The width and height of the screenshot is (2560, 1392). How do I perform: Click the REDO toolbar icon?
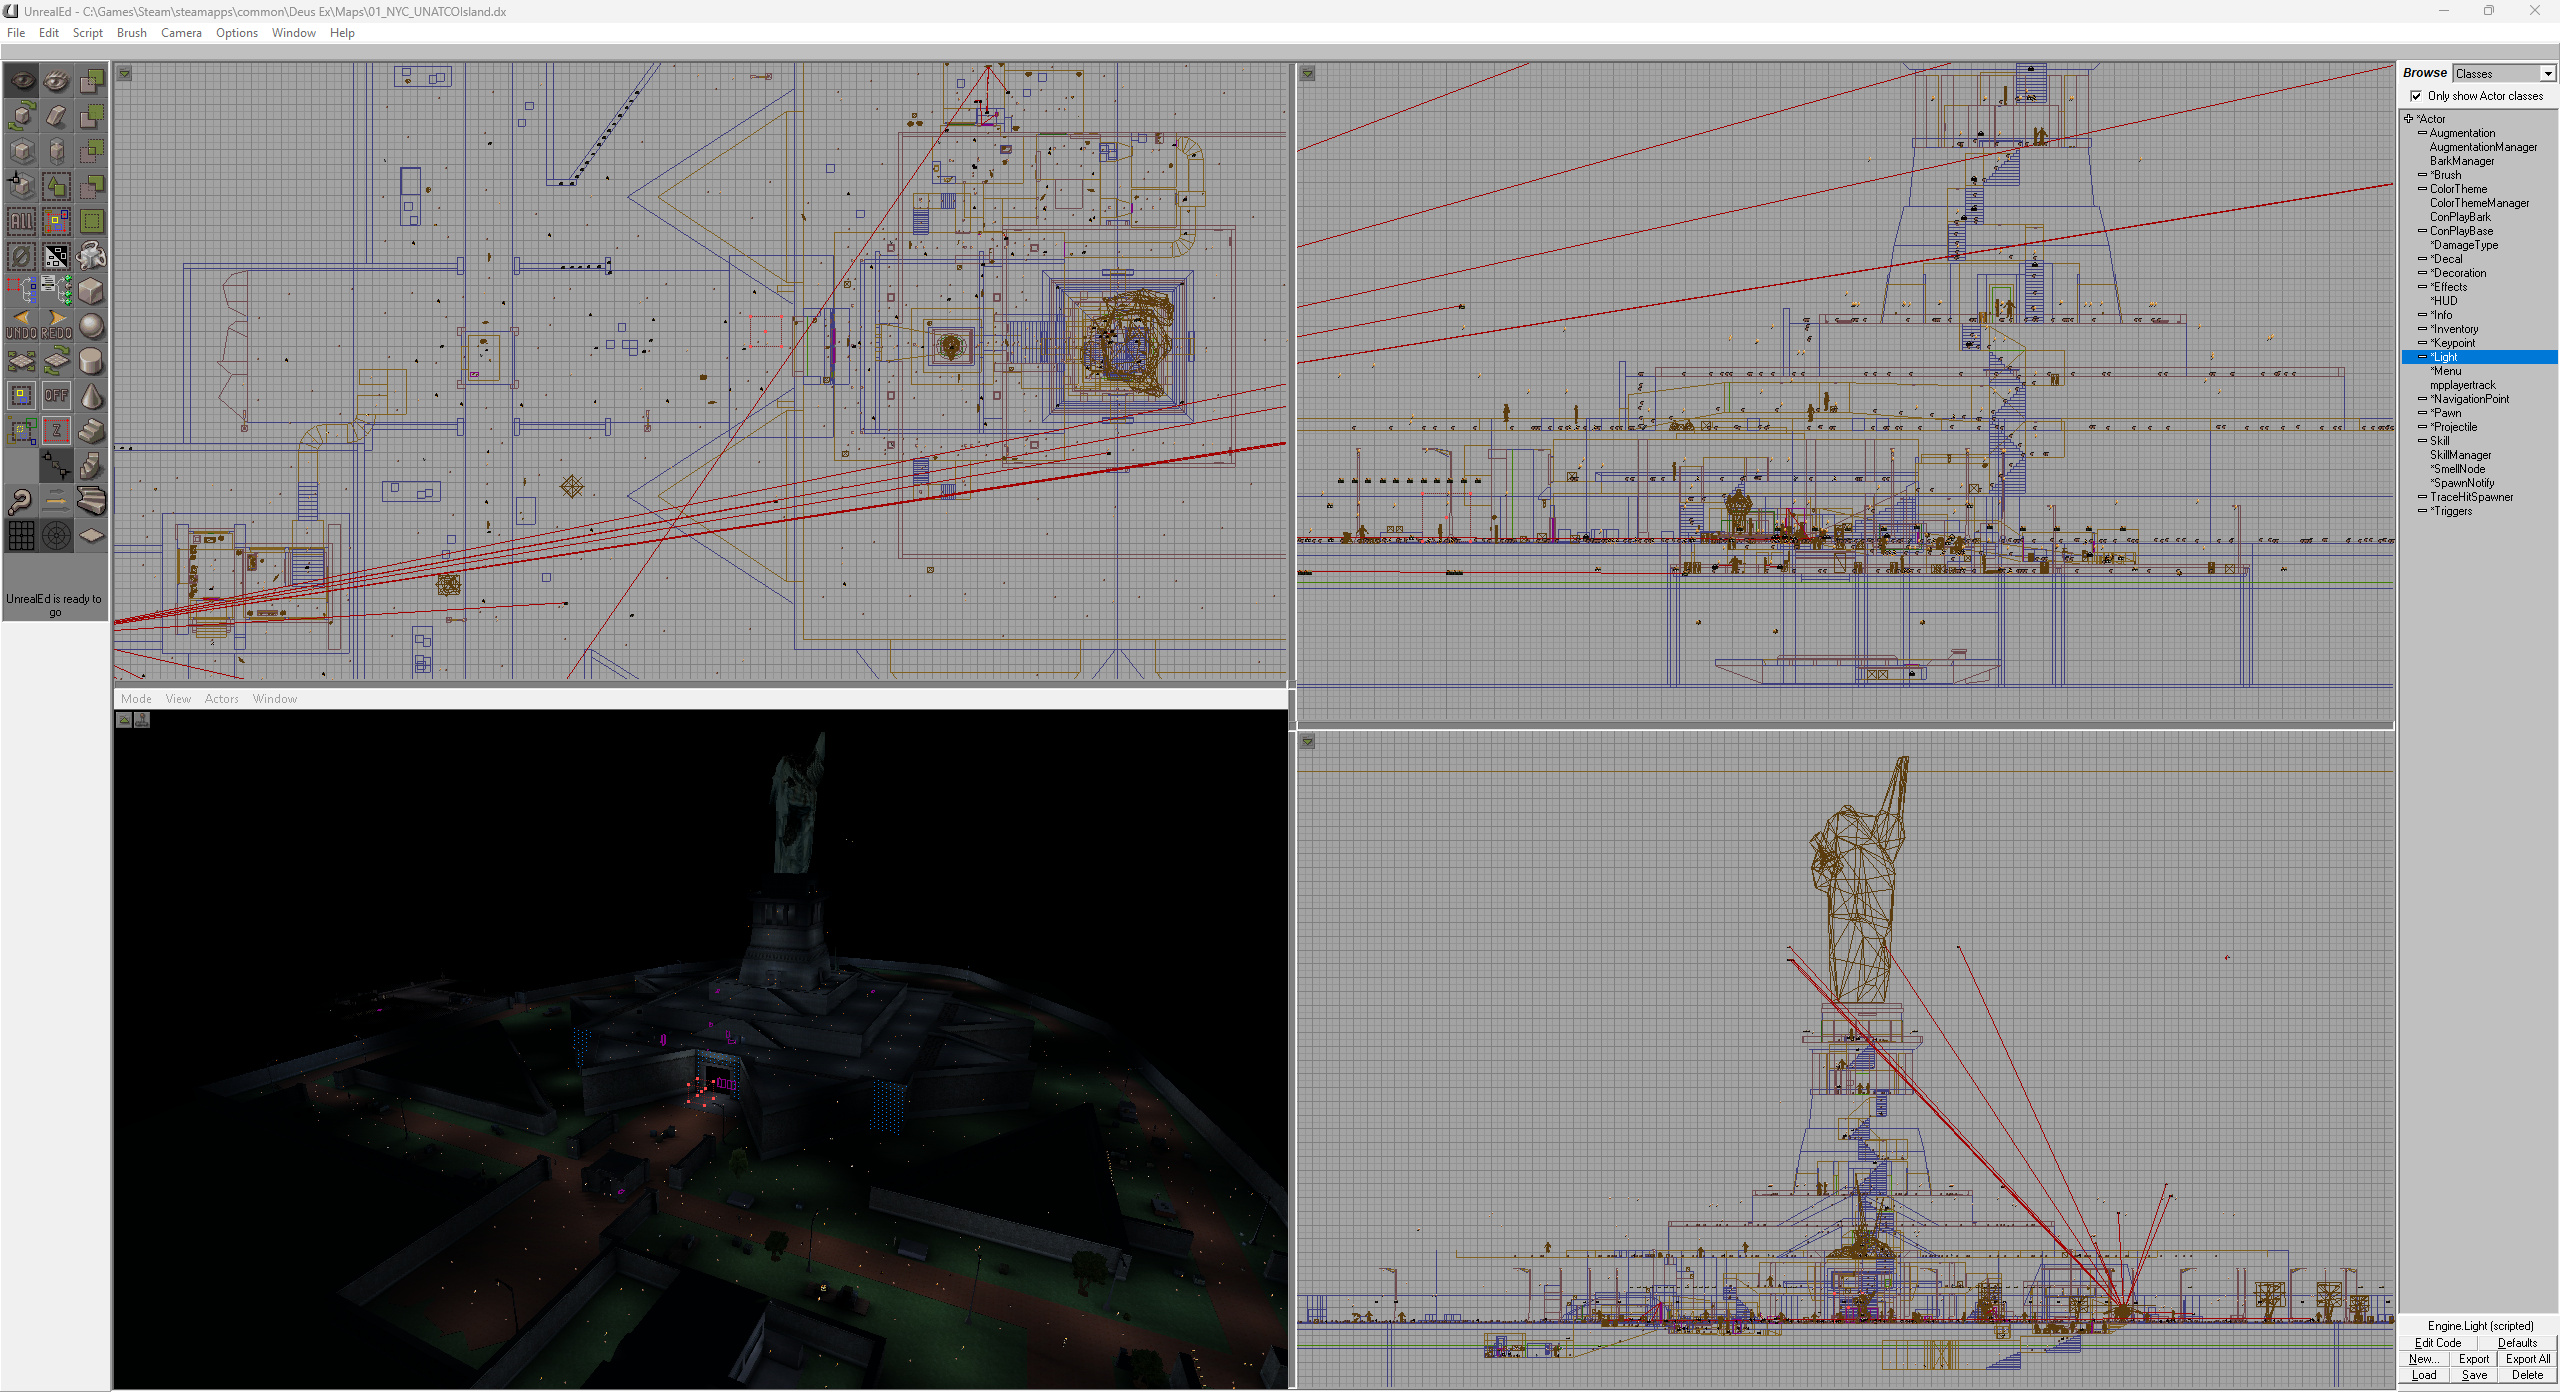pyautogui.click(x=56, y=326)
